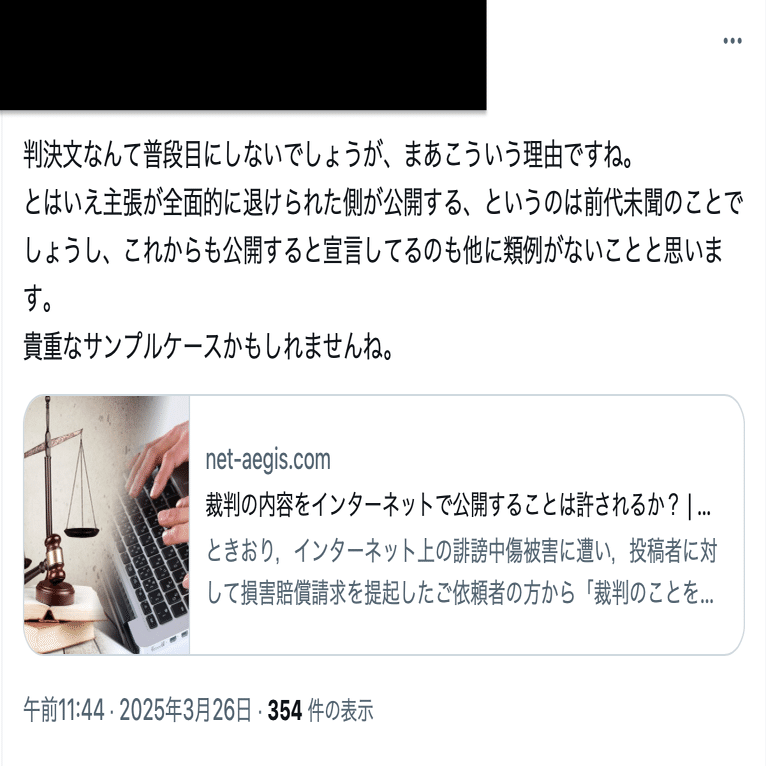The height and width of the screenshot is (766, 766).
Task: Open the article titled 裁判の内容をインターネットで公開
Action: 458,505
